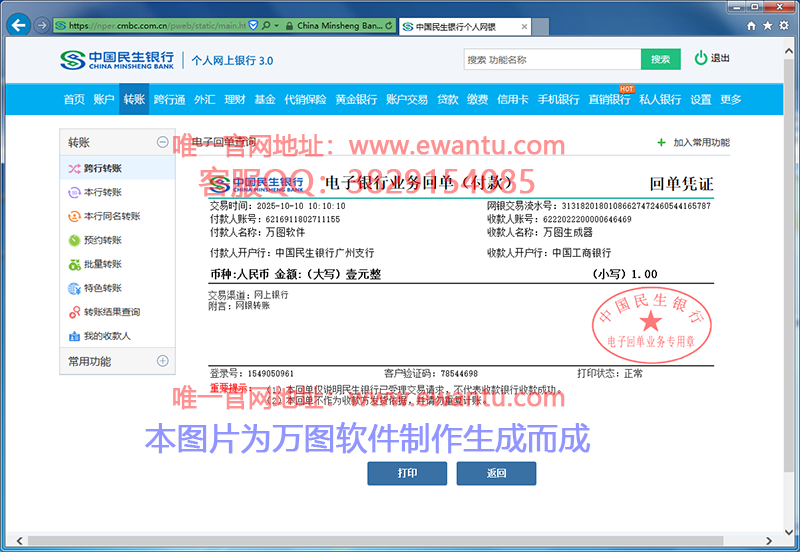Click the 预约转账 green icon
Viewport: 800px width, 552px height.
74,240
